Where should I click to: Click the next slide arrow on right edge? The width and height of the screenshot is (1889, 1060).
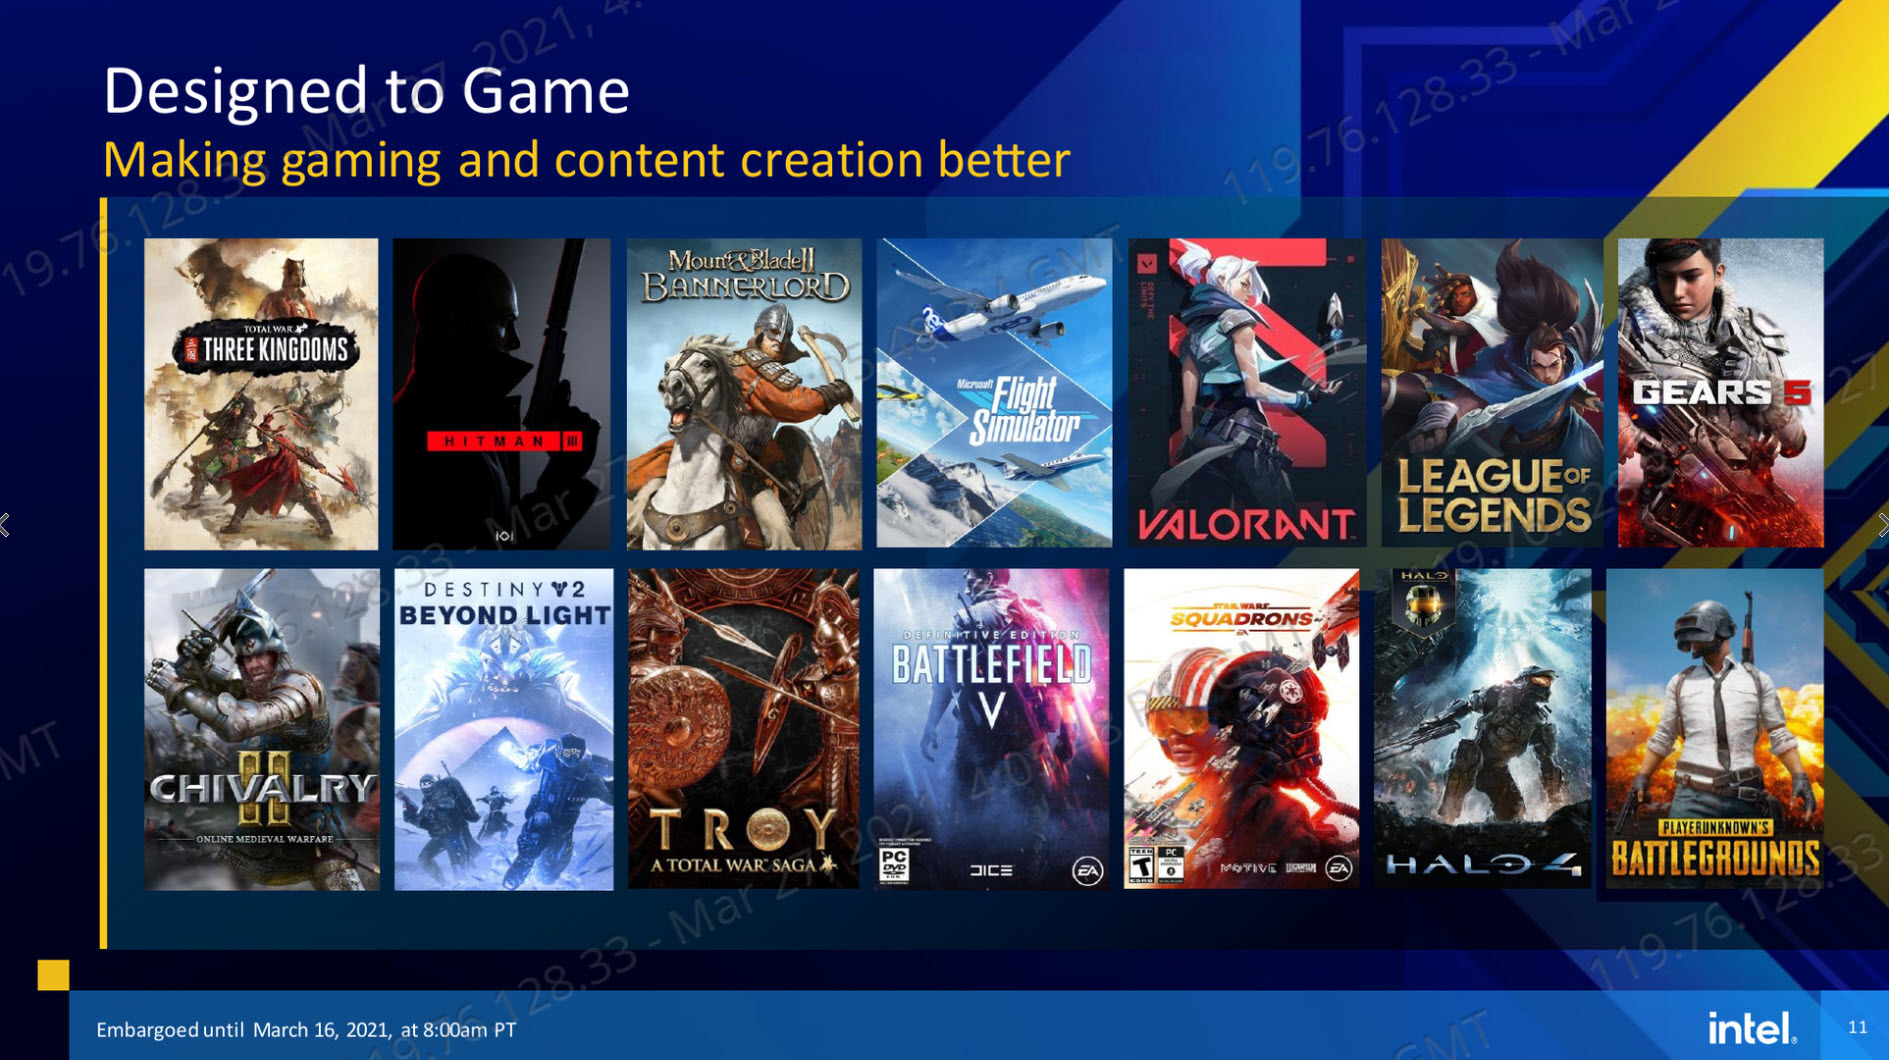[x=1883, y=525]
